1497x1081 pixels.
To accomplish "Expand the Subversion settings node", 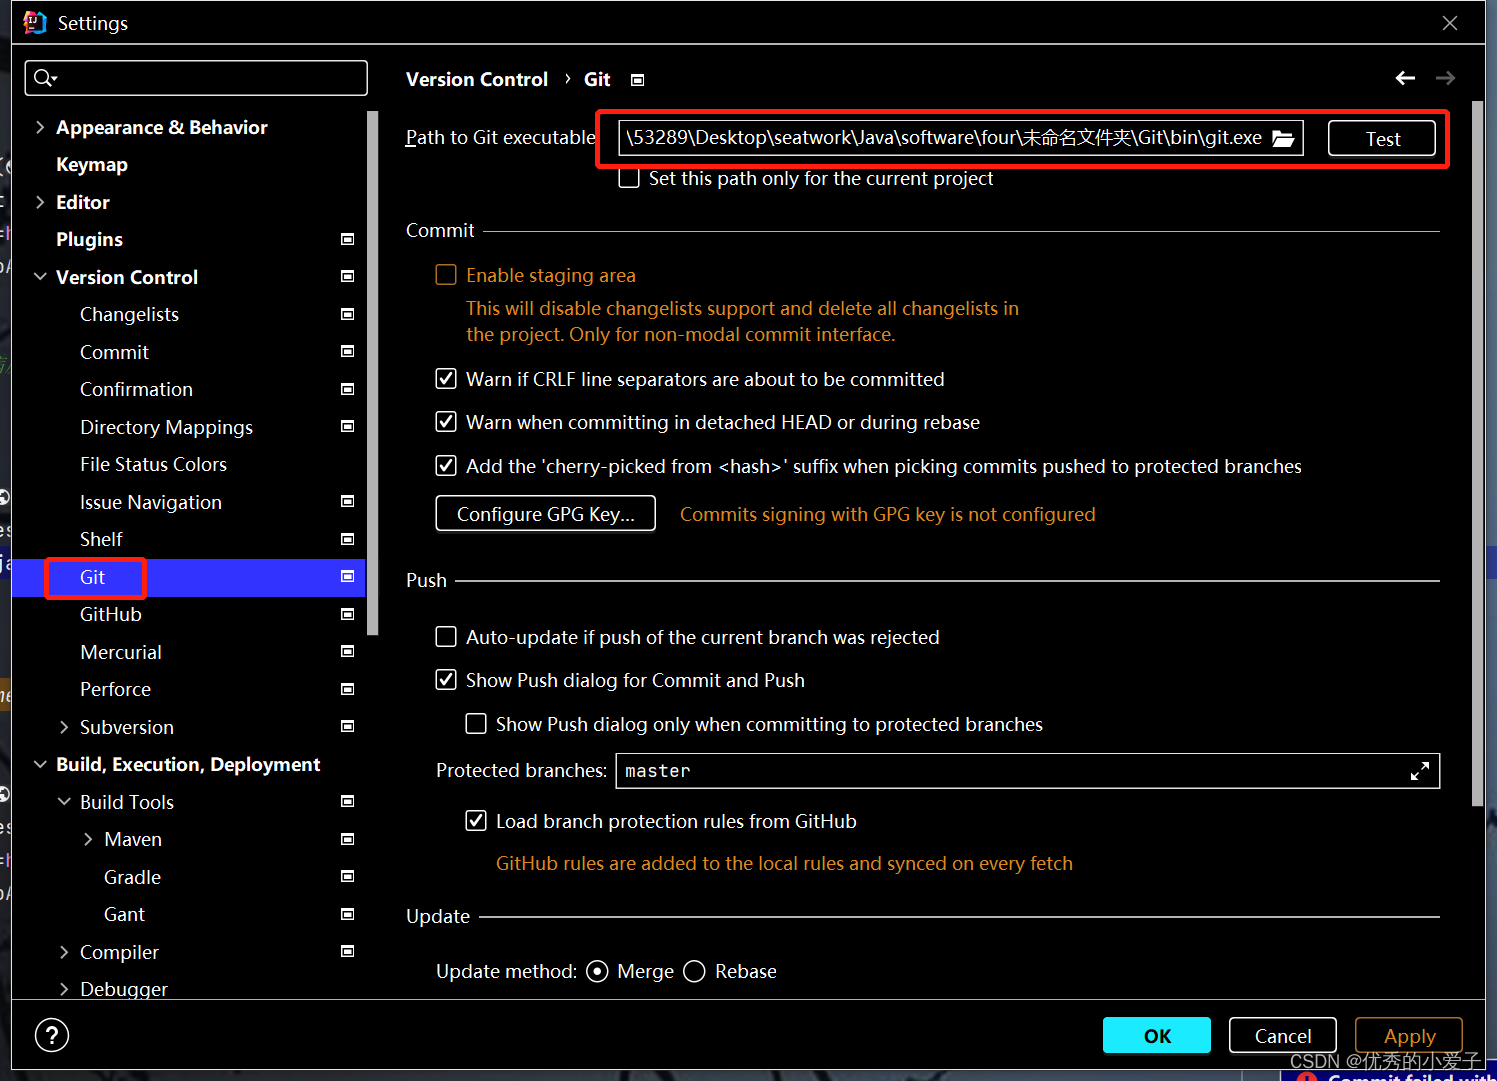I will pyautogui.click(x=64, y=727).
